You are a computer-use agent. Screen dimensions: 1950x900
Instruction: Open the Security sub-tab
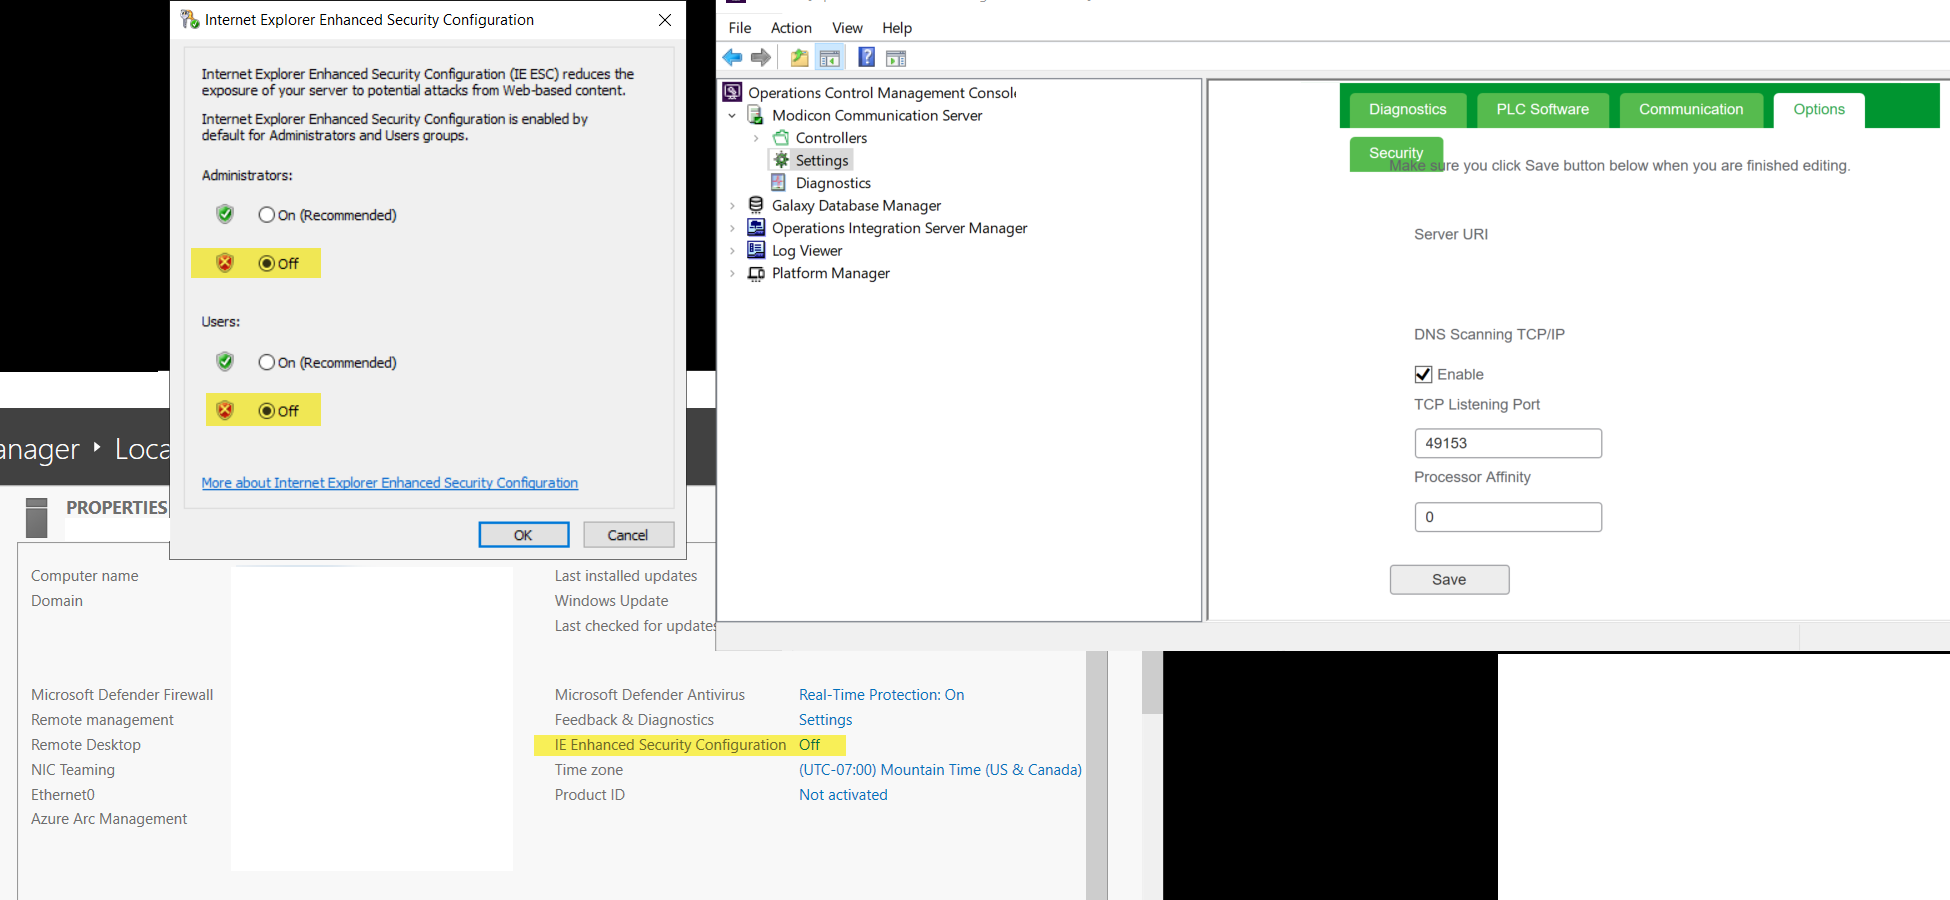[1396, 153]
